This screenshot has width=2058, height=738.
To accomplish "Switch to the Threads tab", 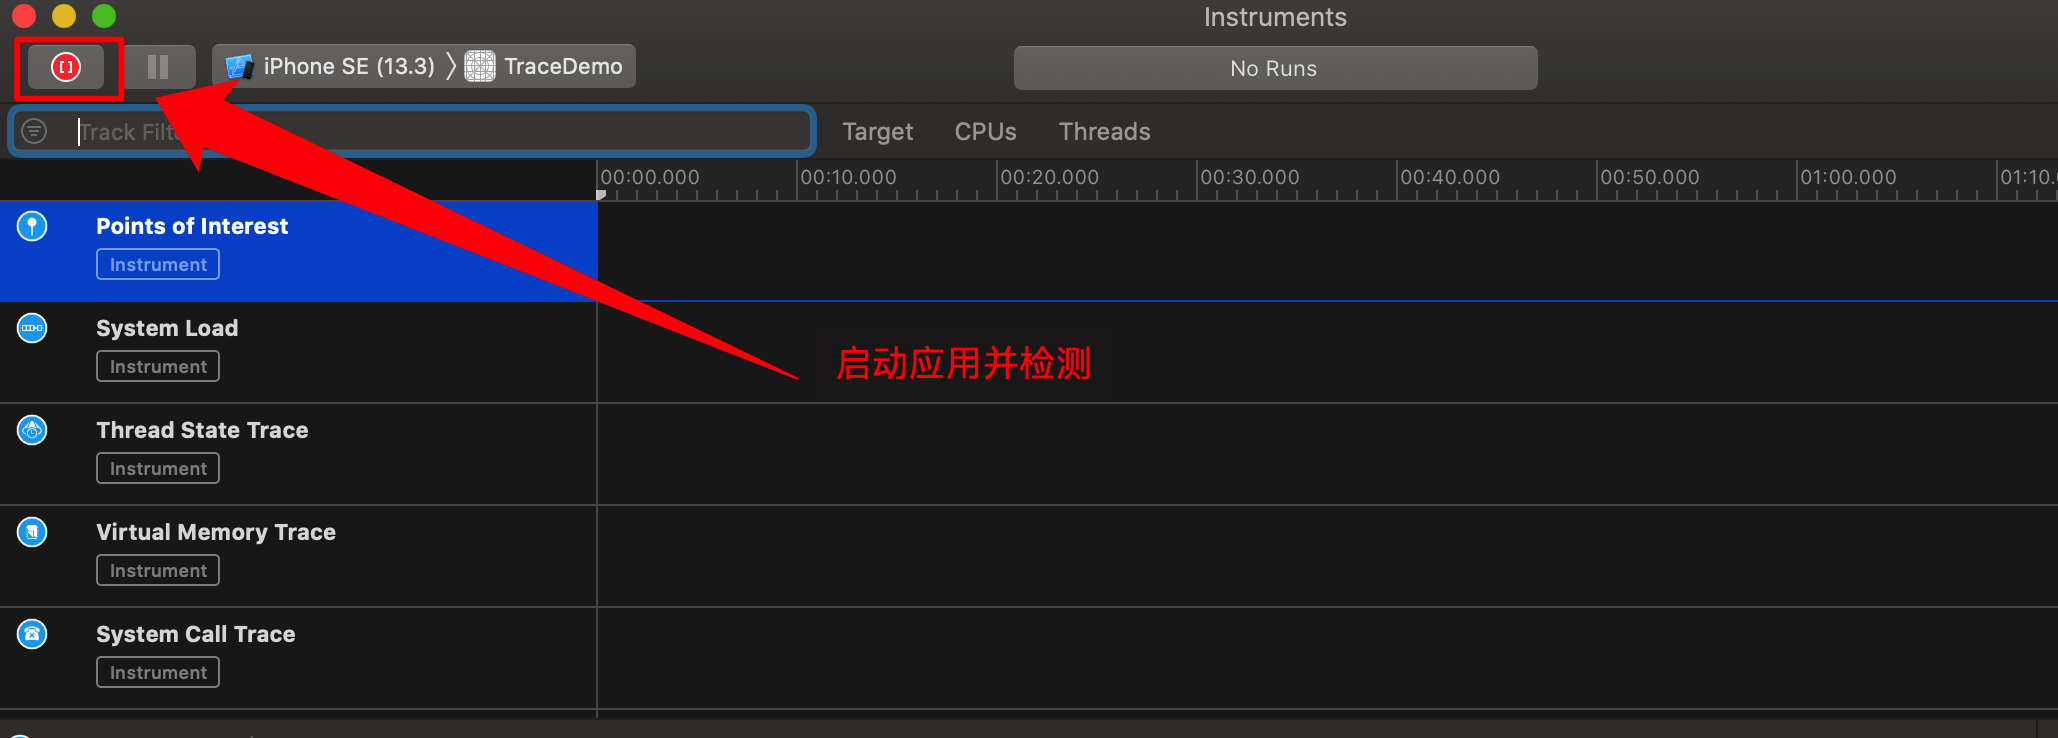I will pyautogui.click(x=1104, y=132).
